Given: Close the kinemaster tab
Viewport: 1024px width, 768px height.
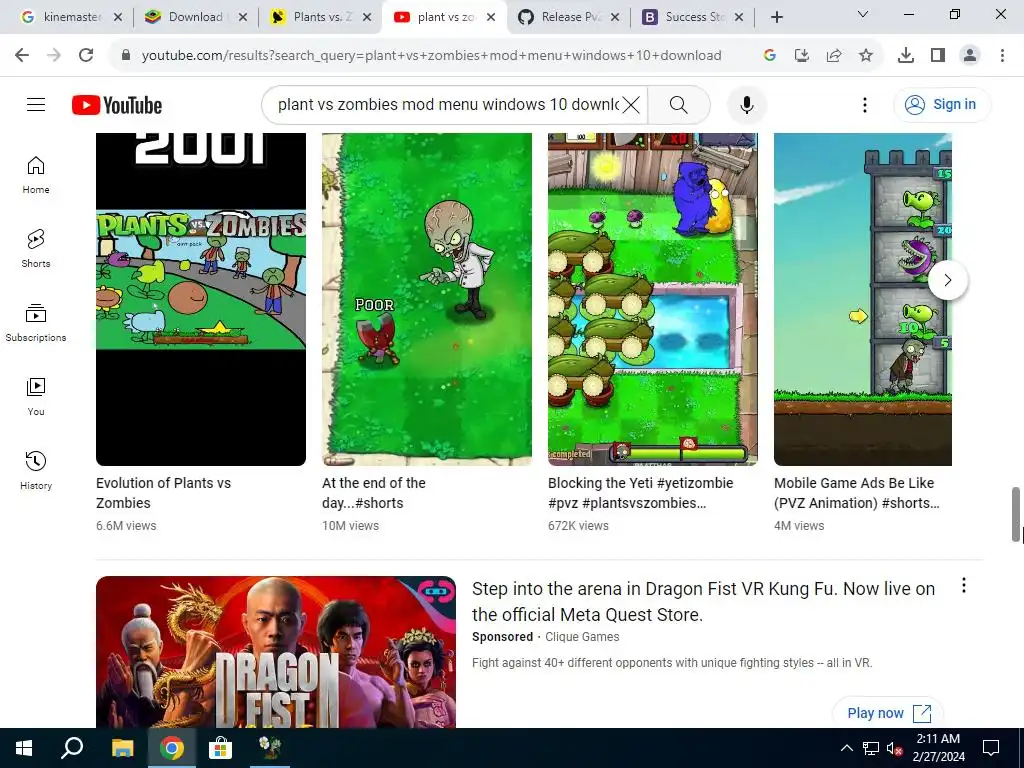Looking at the screenshot, I should click(118, 17).
